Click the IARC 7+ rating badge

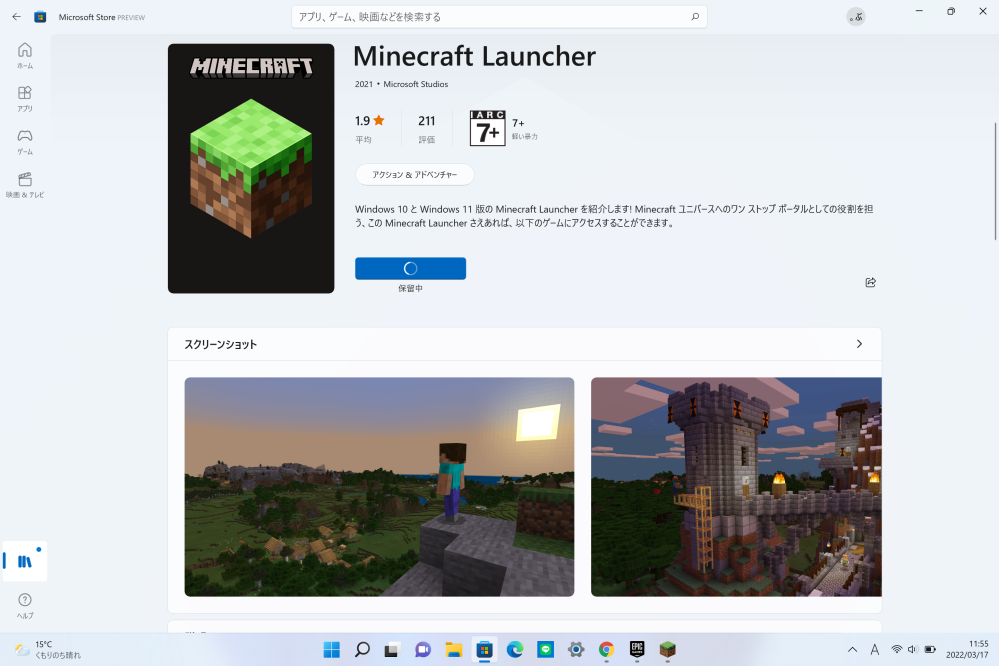pos(487,127)
